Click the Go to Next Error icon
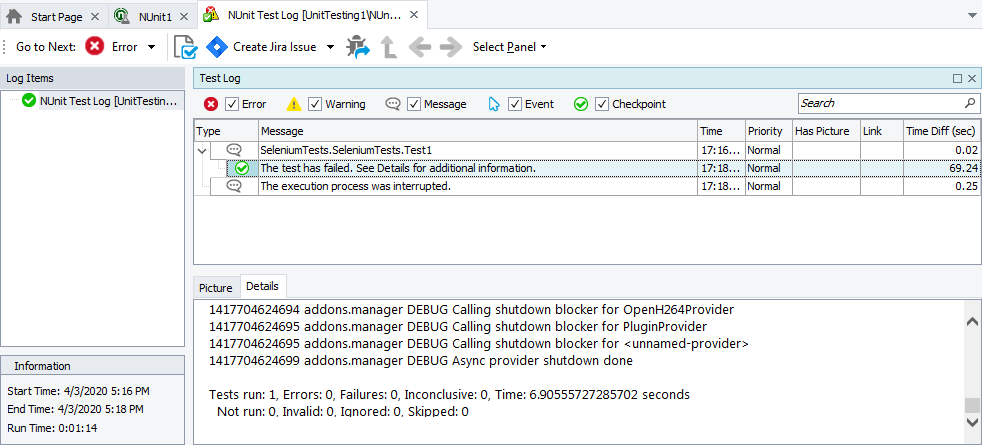Screen dimensions: 982x445 (x=95, y=47)
